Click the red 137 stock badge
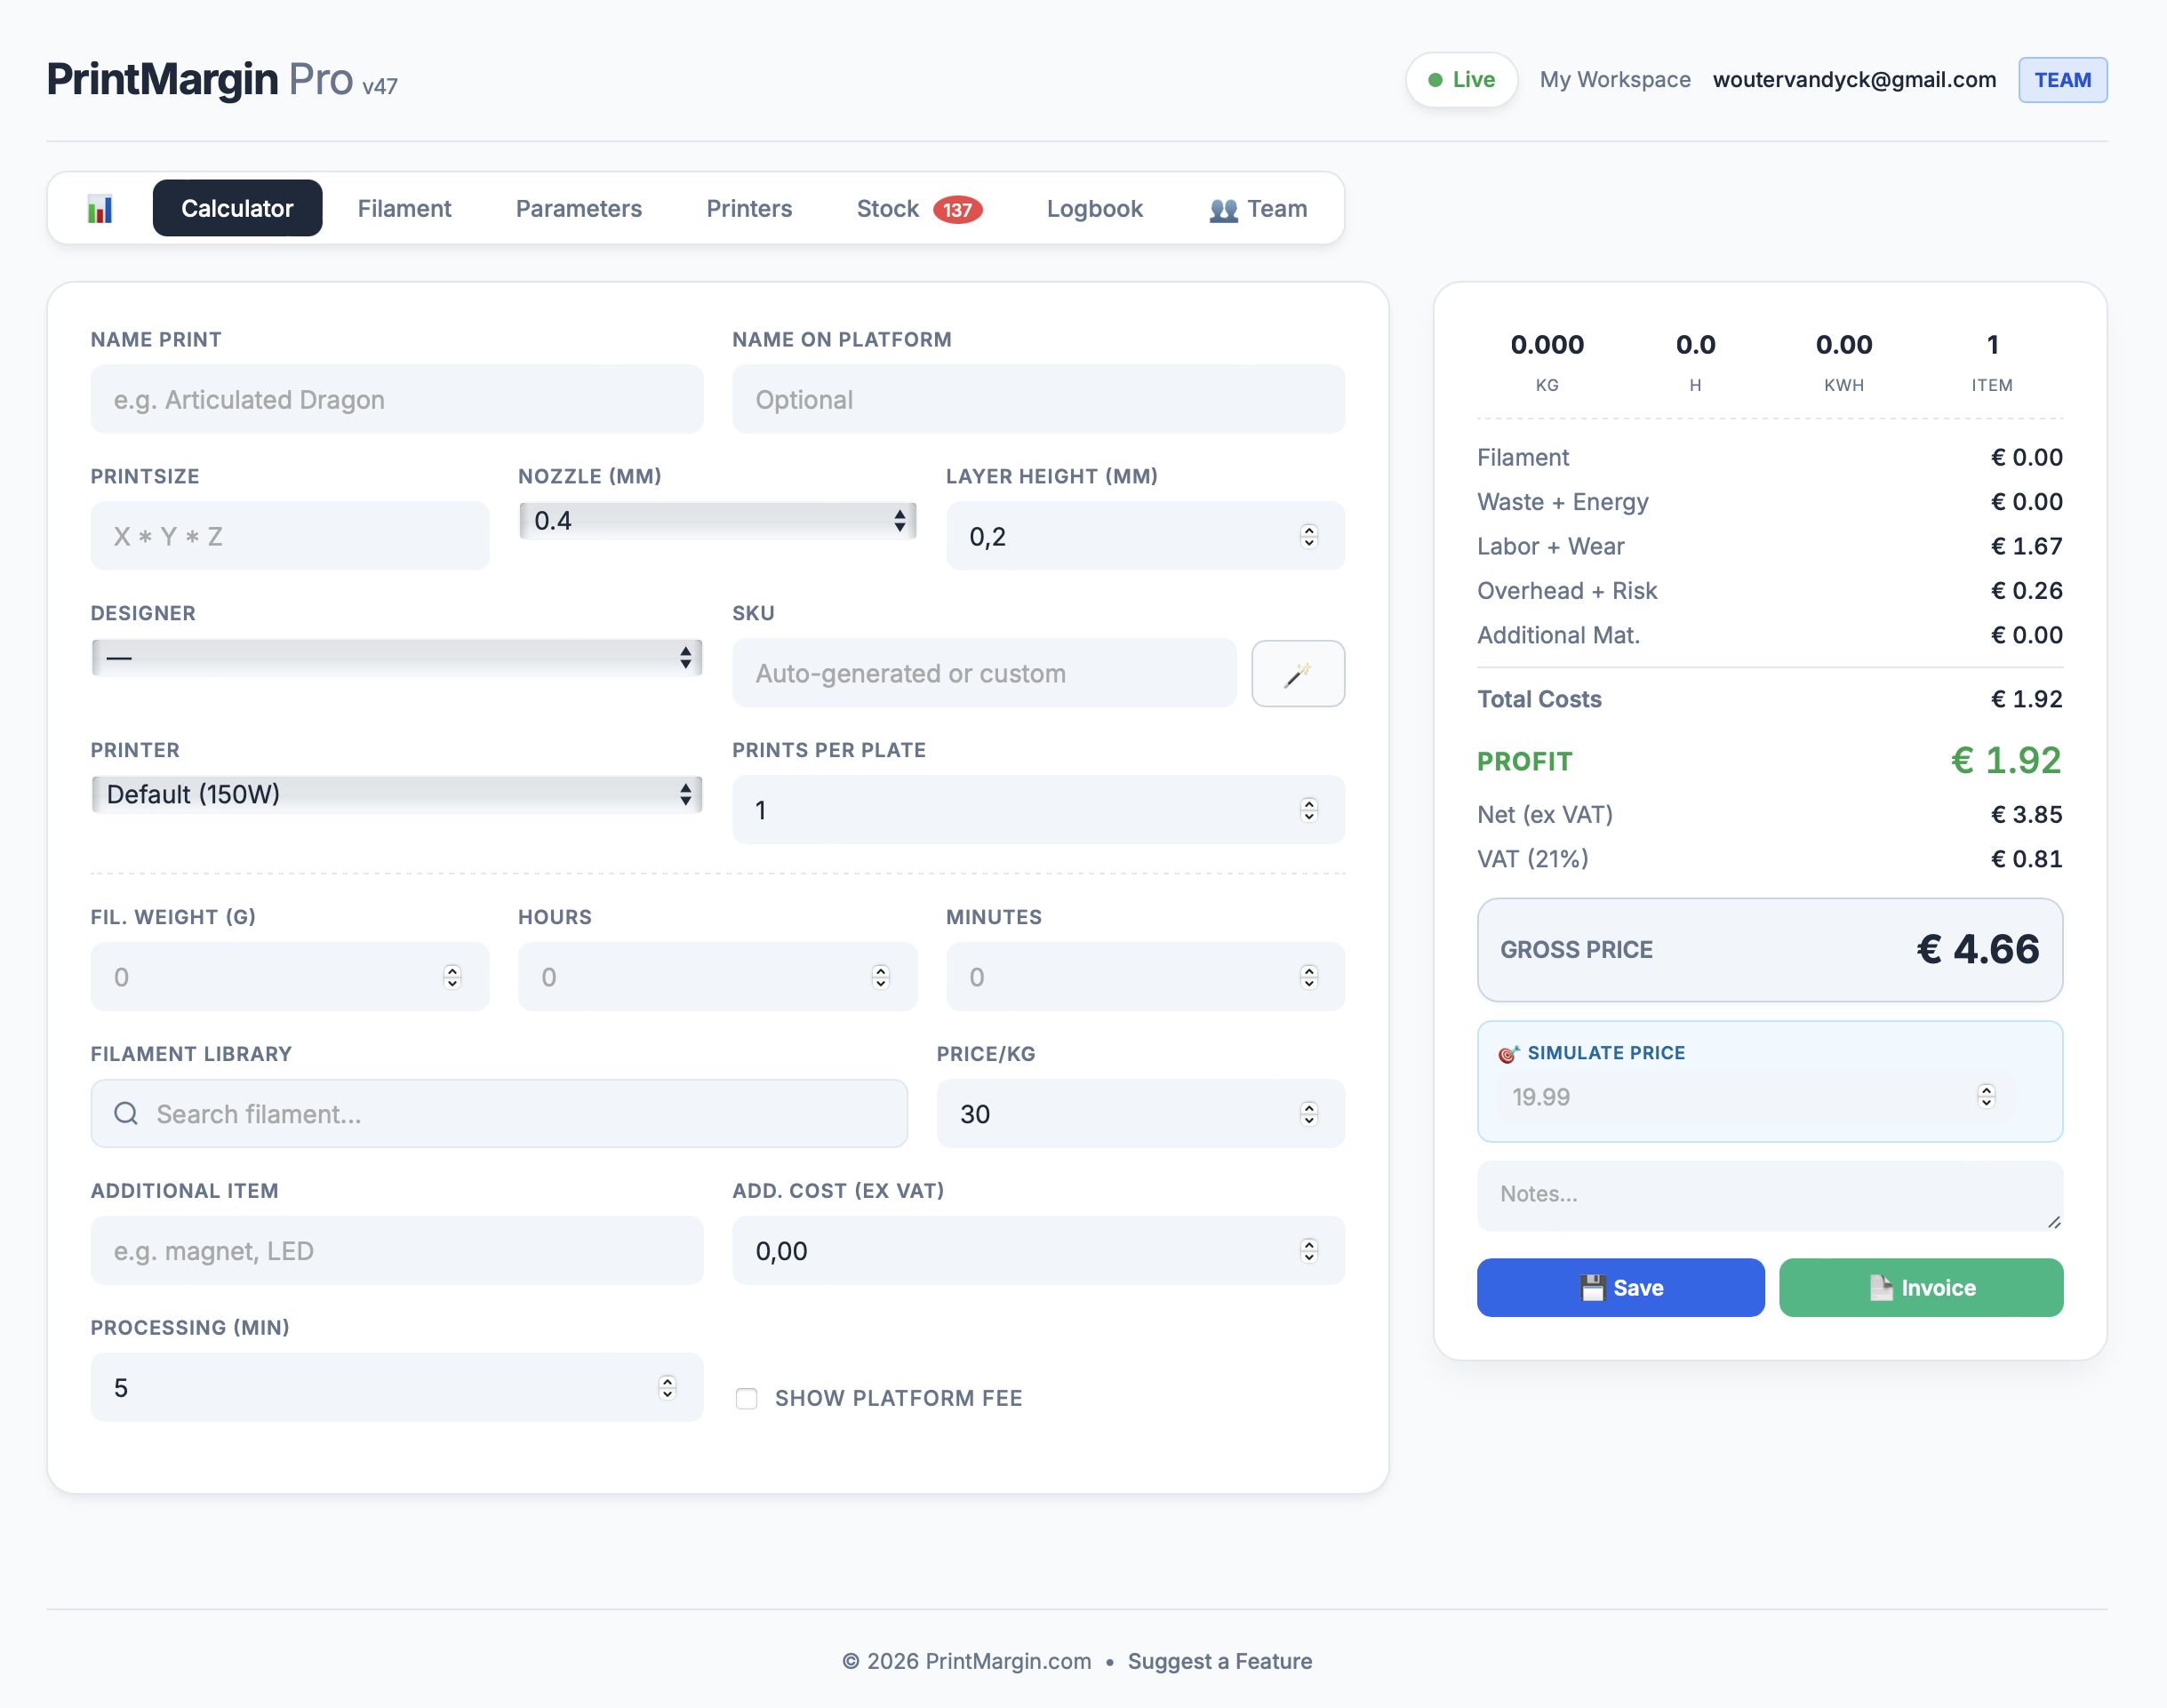Viewport: 2167px width, 1708px height. (957, 209)
